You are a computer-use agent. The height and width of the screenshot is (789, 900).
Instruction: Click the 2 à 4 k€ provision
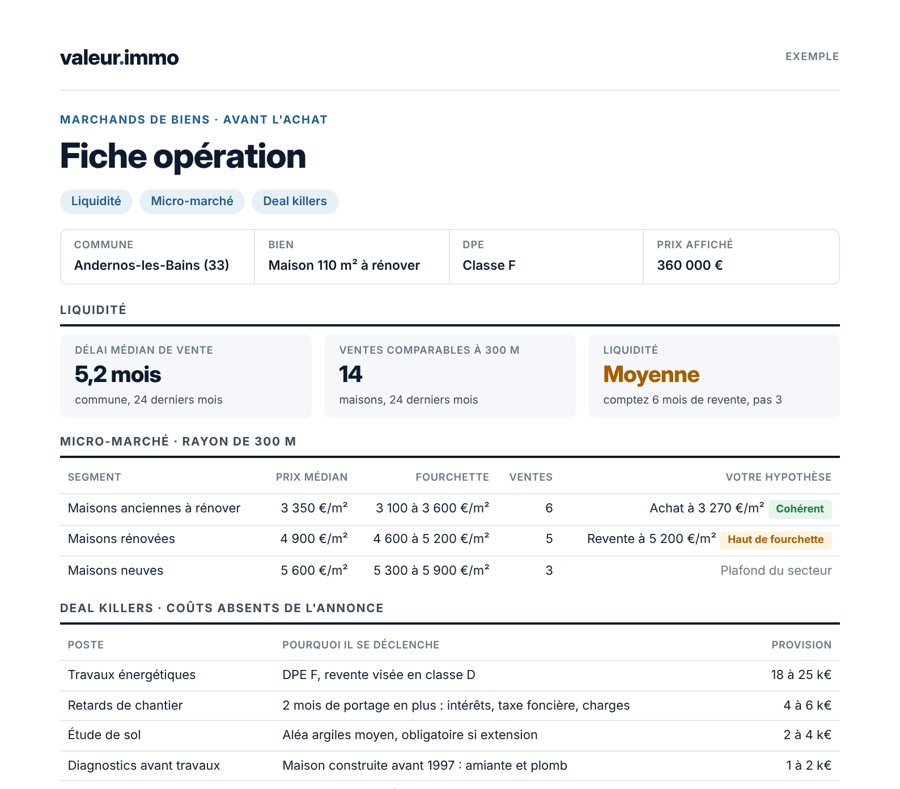click(x=808, y=735)
